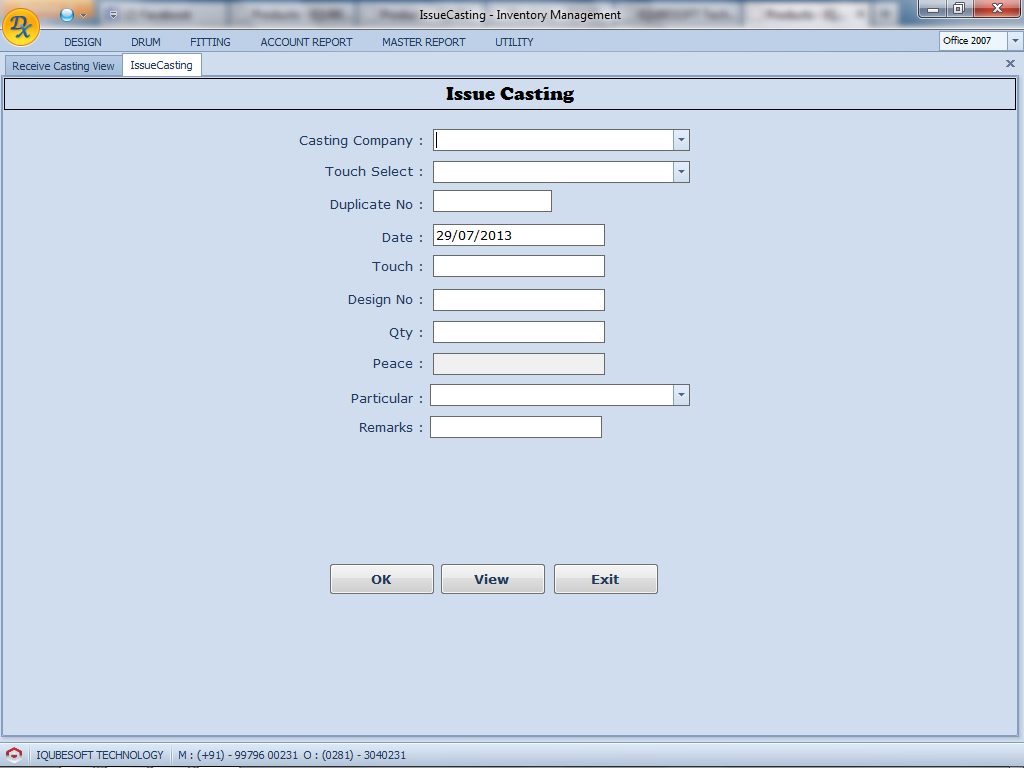Click the Date field showing 29/07/2013
This screenshot has height=768, width=1024.
518,236
